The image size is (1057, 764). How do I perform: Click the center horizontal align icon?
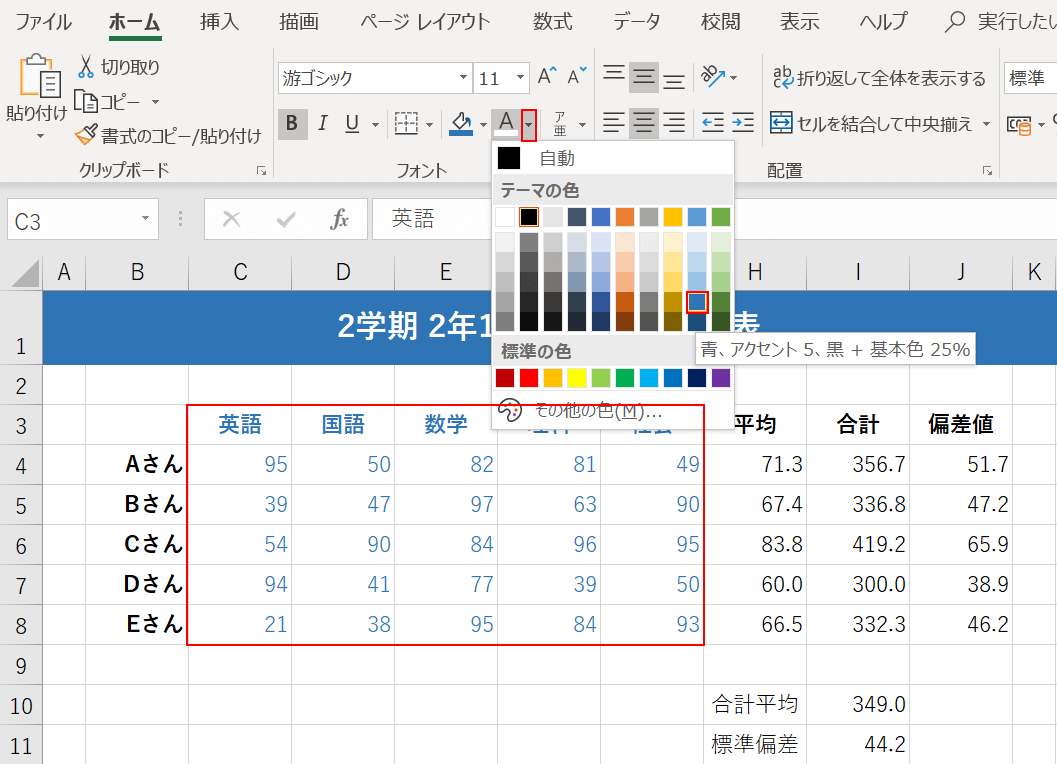[x=644, y=123]
